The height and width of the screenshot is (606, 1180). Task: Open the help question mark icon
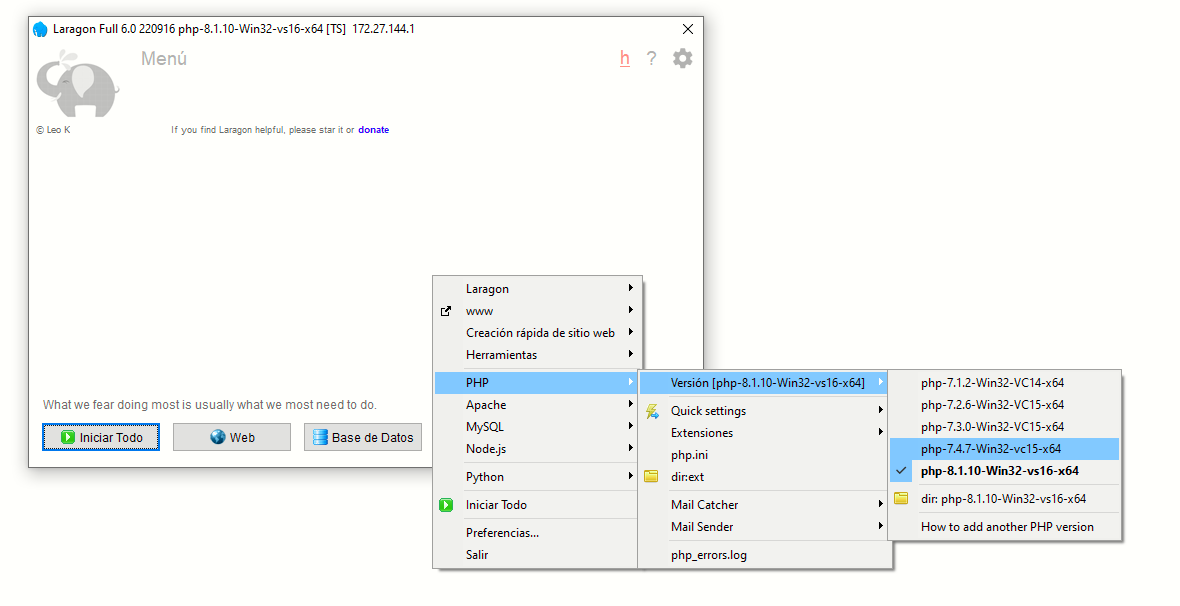(651, 58)
